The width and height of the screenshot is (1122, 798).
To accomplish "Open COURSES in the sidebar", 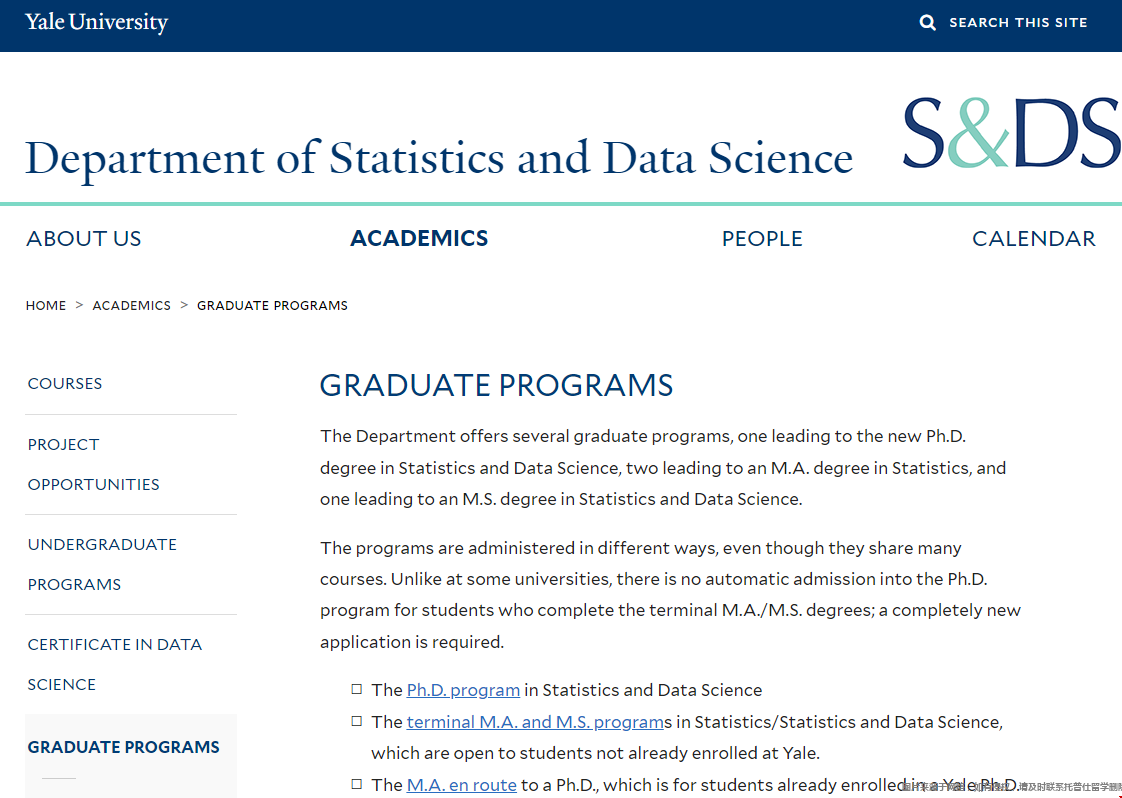I will pos(64,384).
